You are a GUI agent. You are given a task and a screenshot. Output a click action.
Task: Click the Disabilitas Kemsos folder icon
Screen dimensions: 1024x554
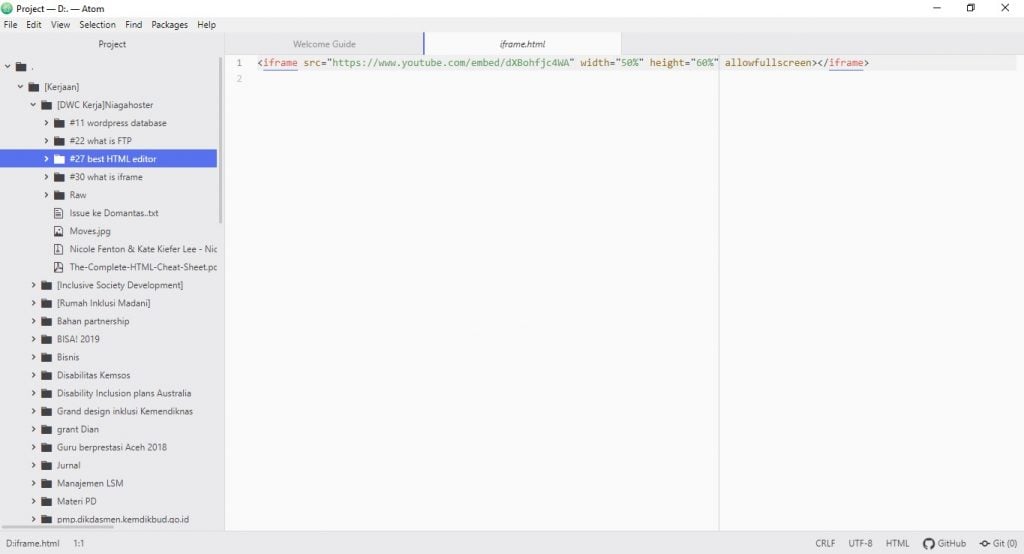click(46, 375)
